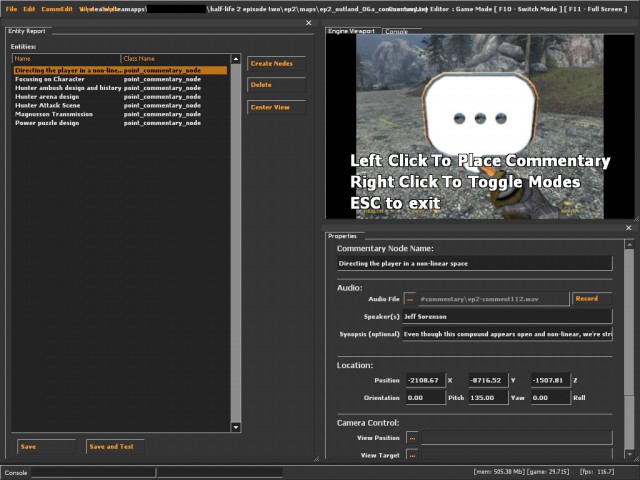640x480 pixels.
Task: Select the 'Hunter arena design' entity
Action: pyautogui.click(x=120, y=97)
